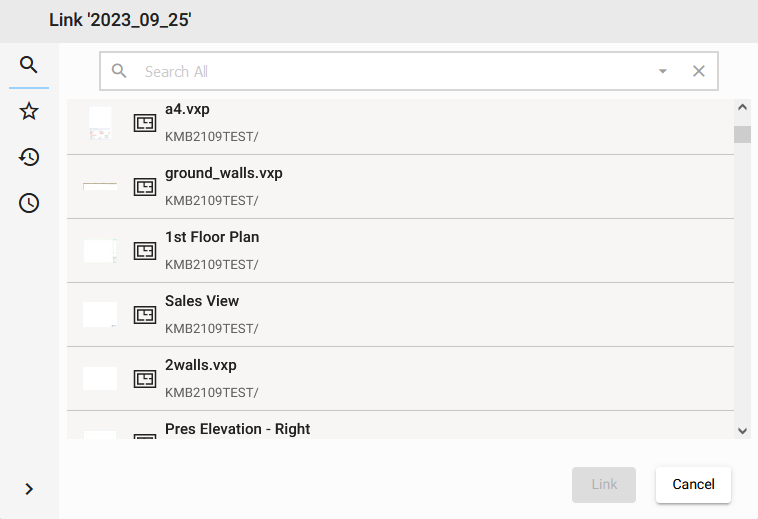This screenshot has width=758, height=519.
Task: Click the magnifier icon in the search field
Action: tap(120, 71)
